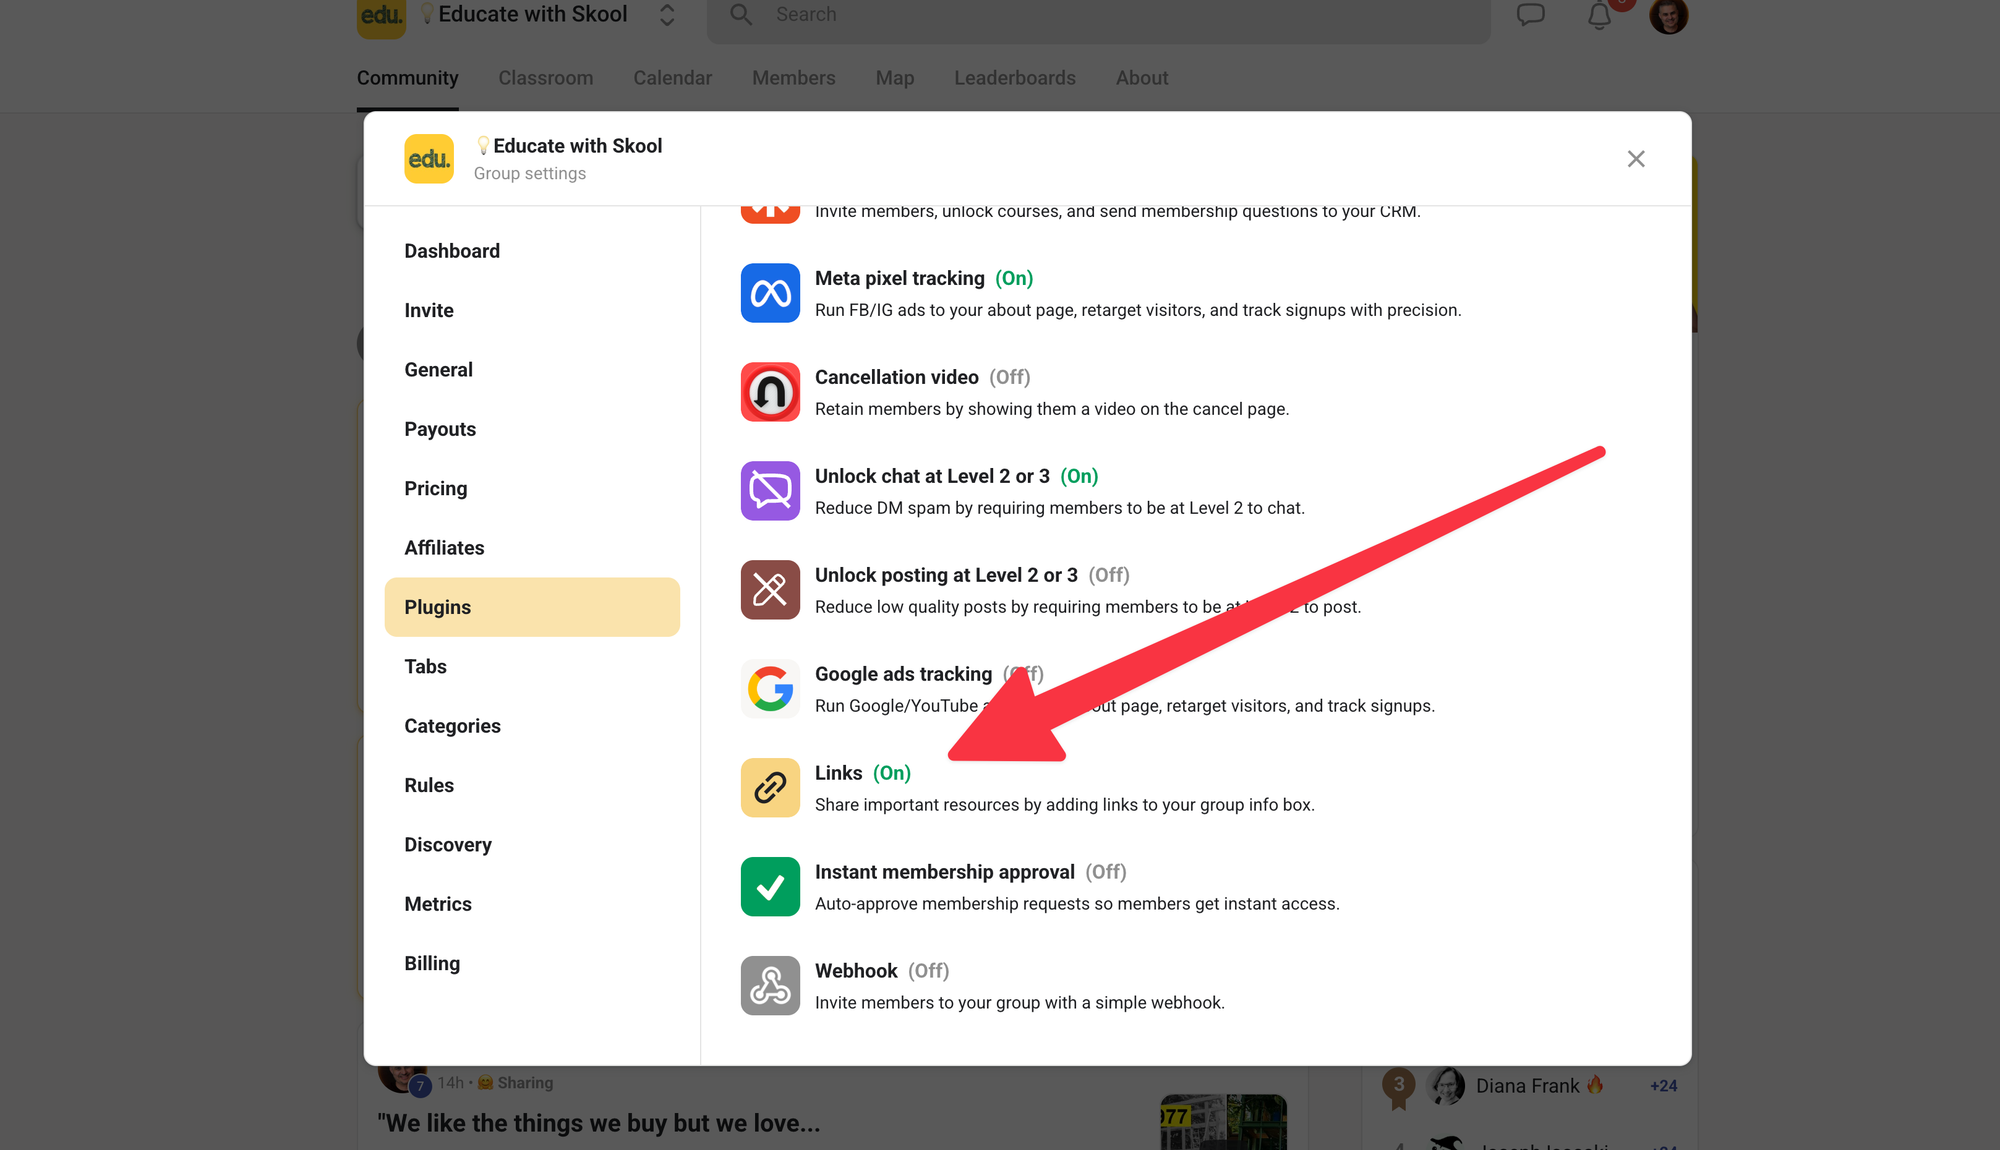Screen dimensions: 2000x1150
Task: Open Pricing settings section
Action: [532, 488]
